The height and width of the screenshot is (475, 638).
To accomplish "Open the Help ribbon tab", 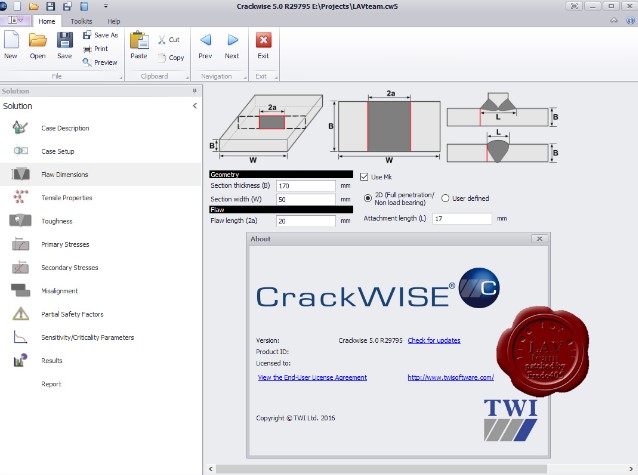I will coord(114,21).
